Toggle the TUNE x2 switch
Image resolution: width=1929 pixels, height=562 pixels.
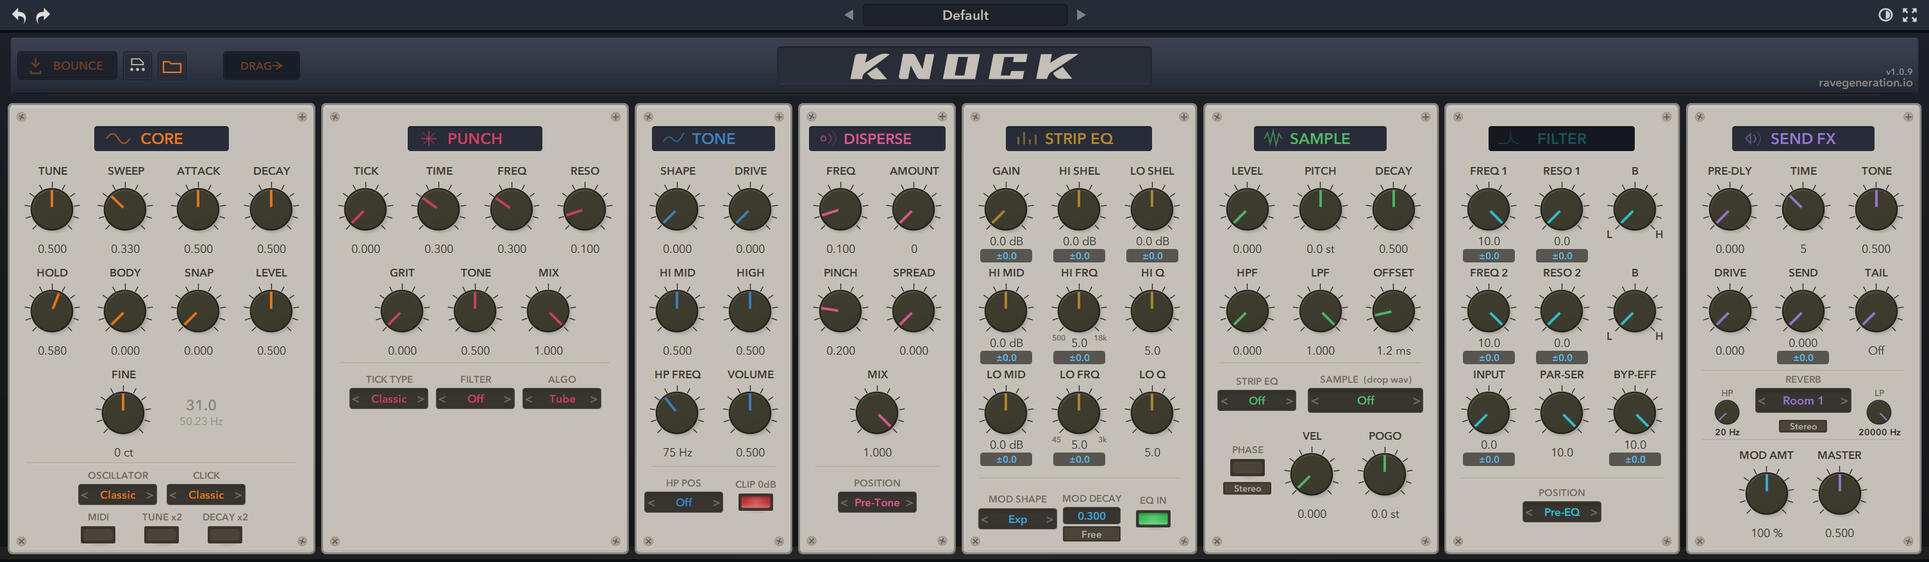(x=161, y=534)
